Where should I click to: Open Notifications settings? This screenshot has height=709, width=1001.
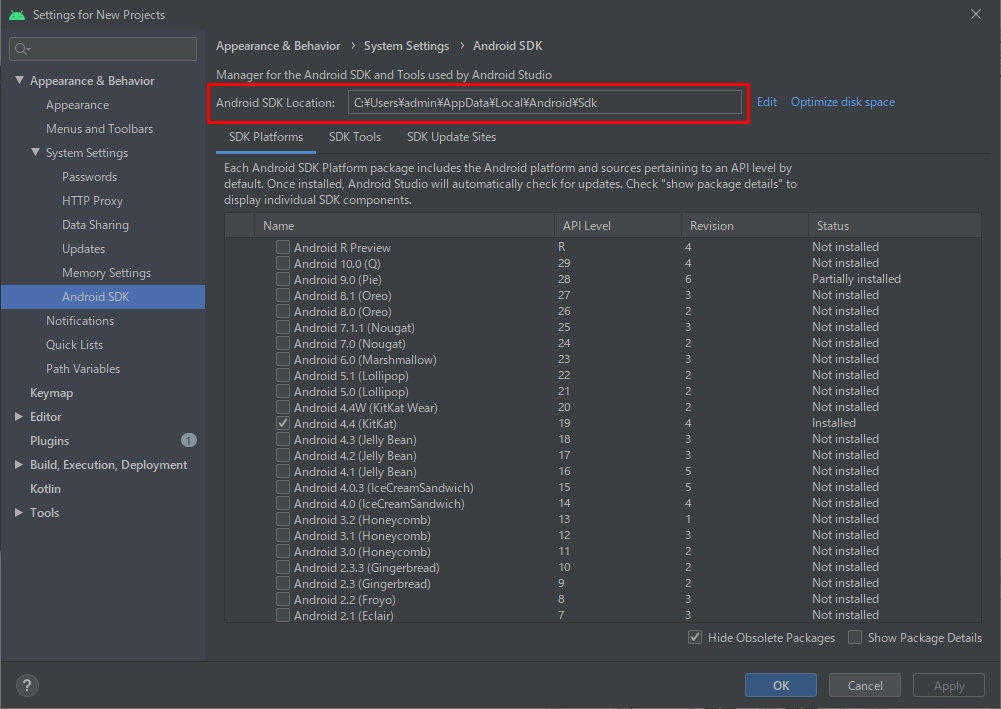pyautogui.click(x=80, y=321)
